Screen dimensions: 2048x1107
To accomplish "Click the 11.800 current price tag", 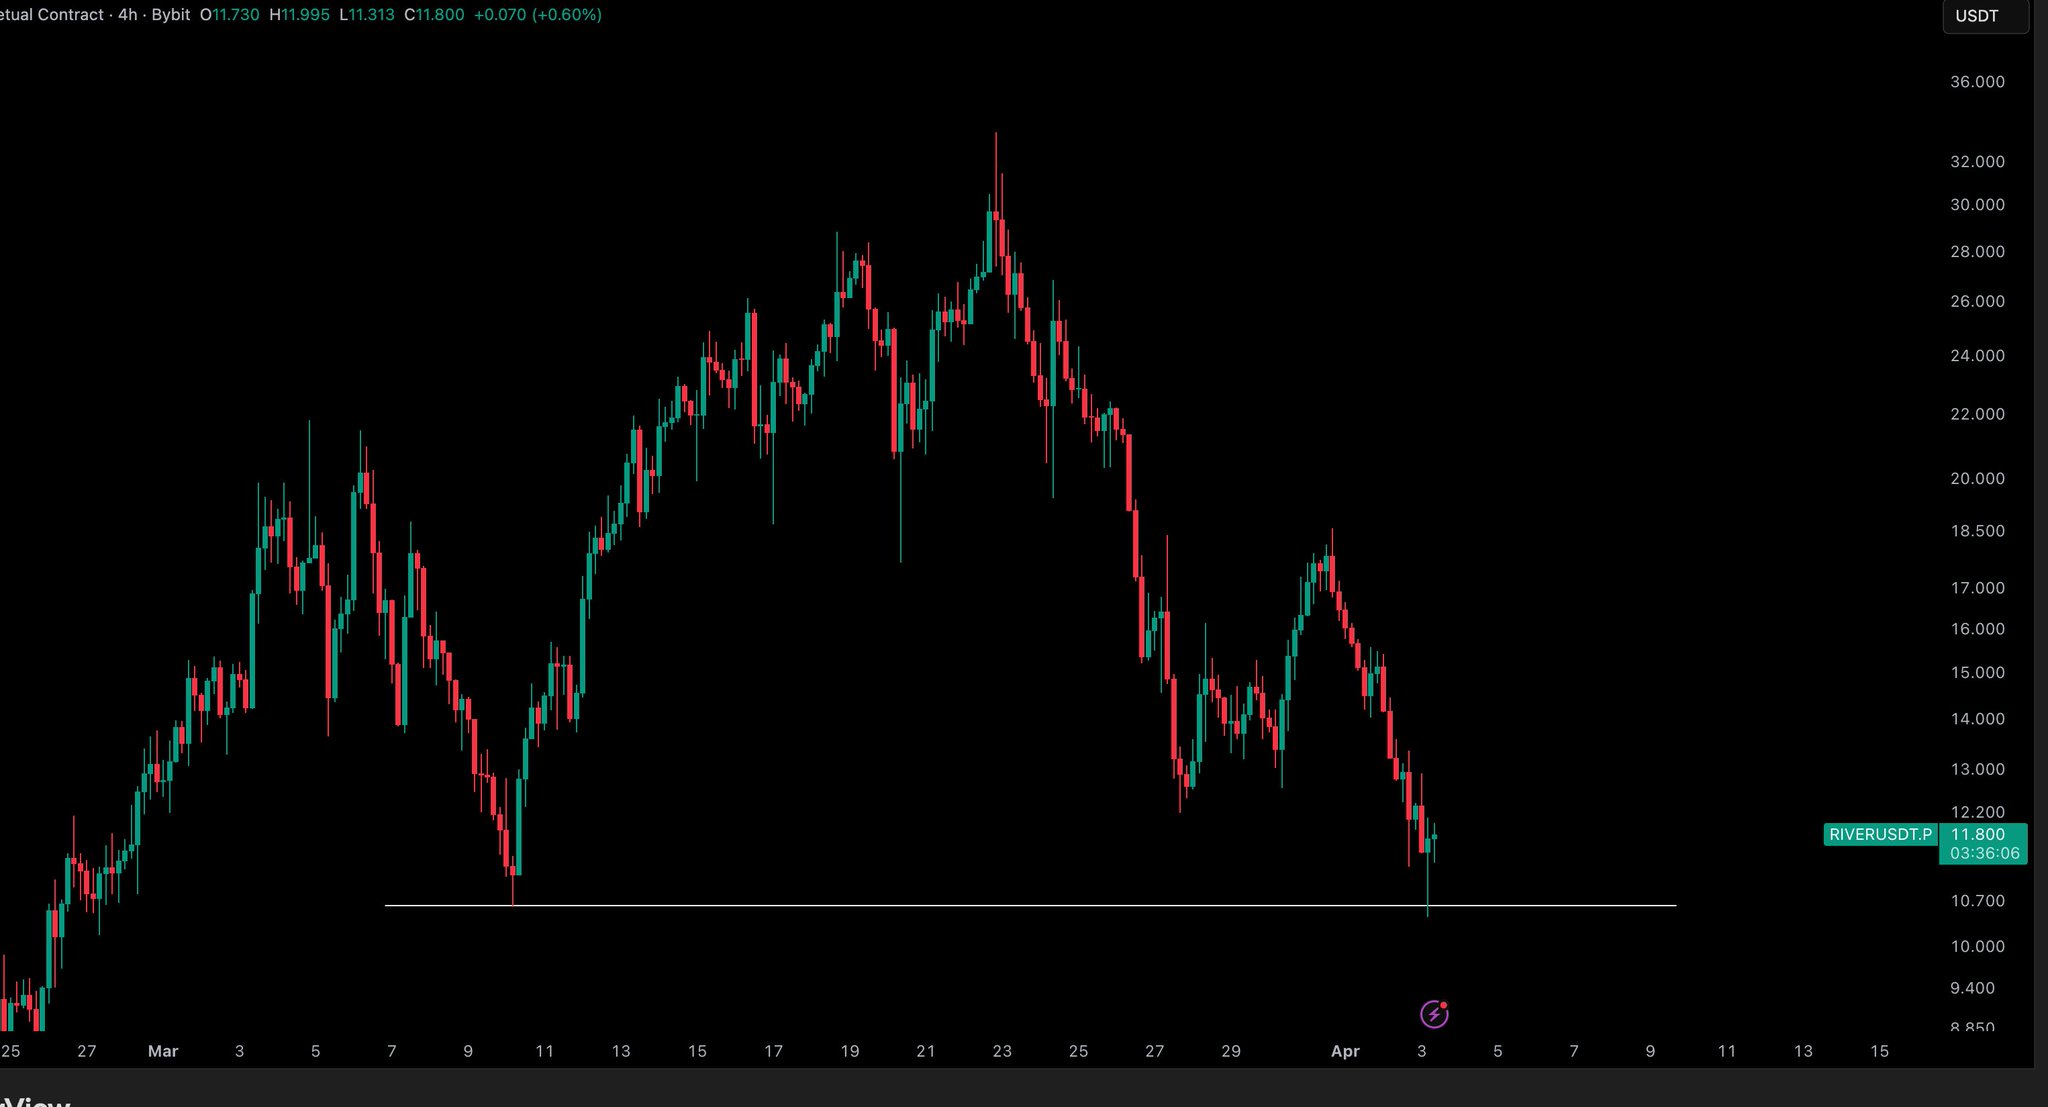I will pyautogui.click(x=1978, y=834).
